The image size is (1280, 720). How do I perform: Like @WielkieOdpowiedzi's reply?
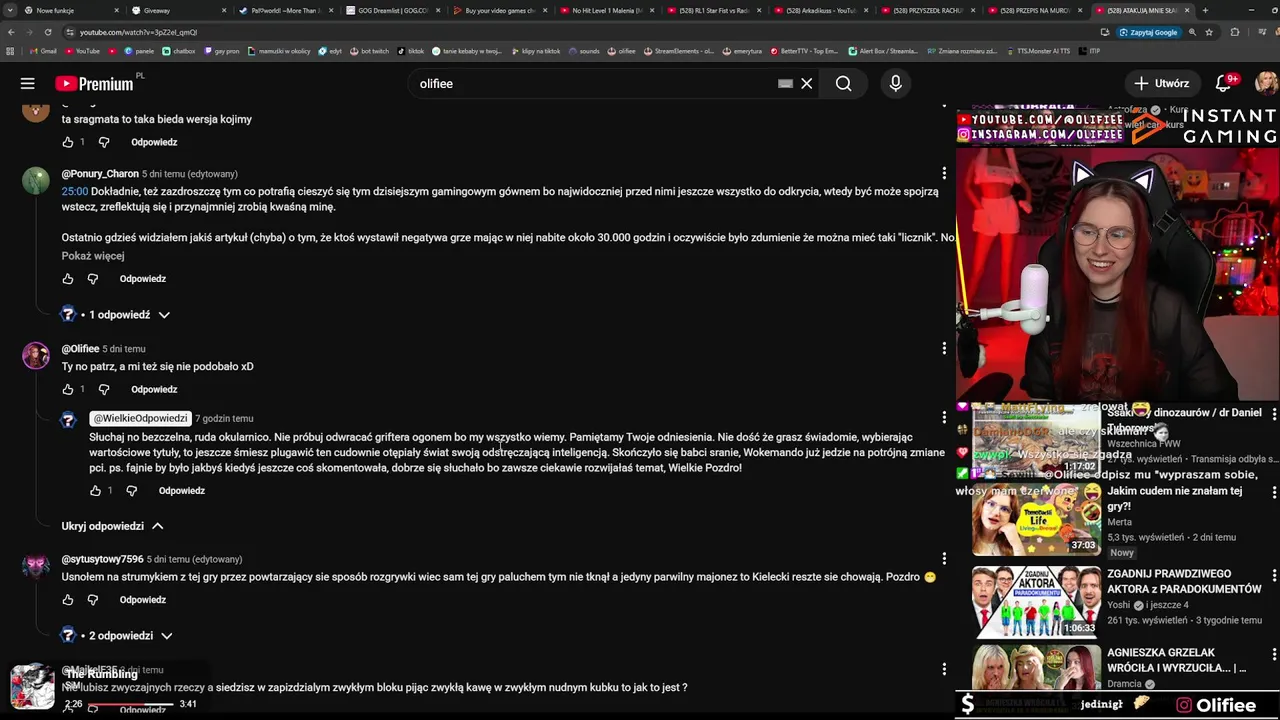(x=96, y=491)
